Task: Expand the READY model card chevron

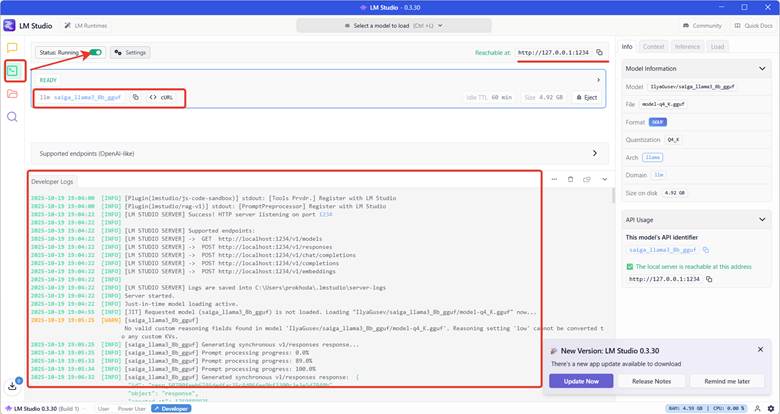Action: [598, 80]
